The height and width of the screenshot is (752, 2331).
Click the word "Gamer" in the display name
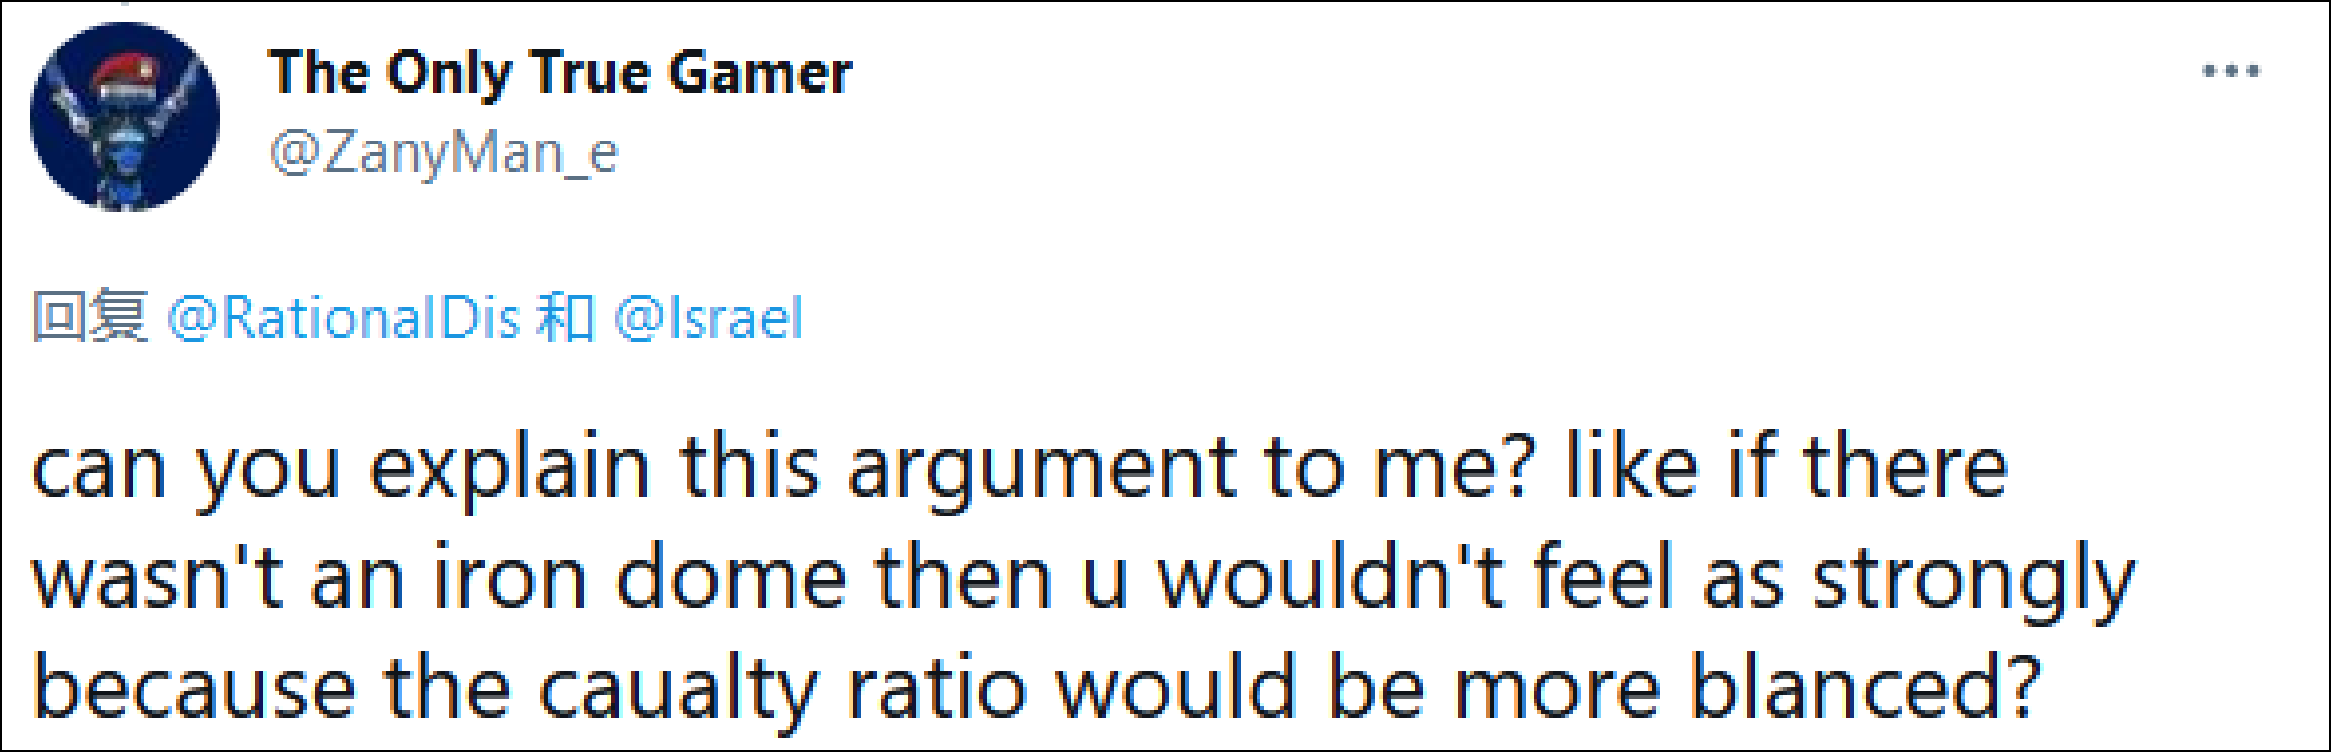[x=760, y=73]
